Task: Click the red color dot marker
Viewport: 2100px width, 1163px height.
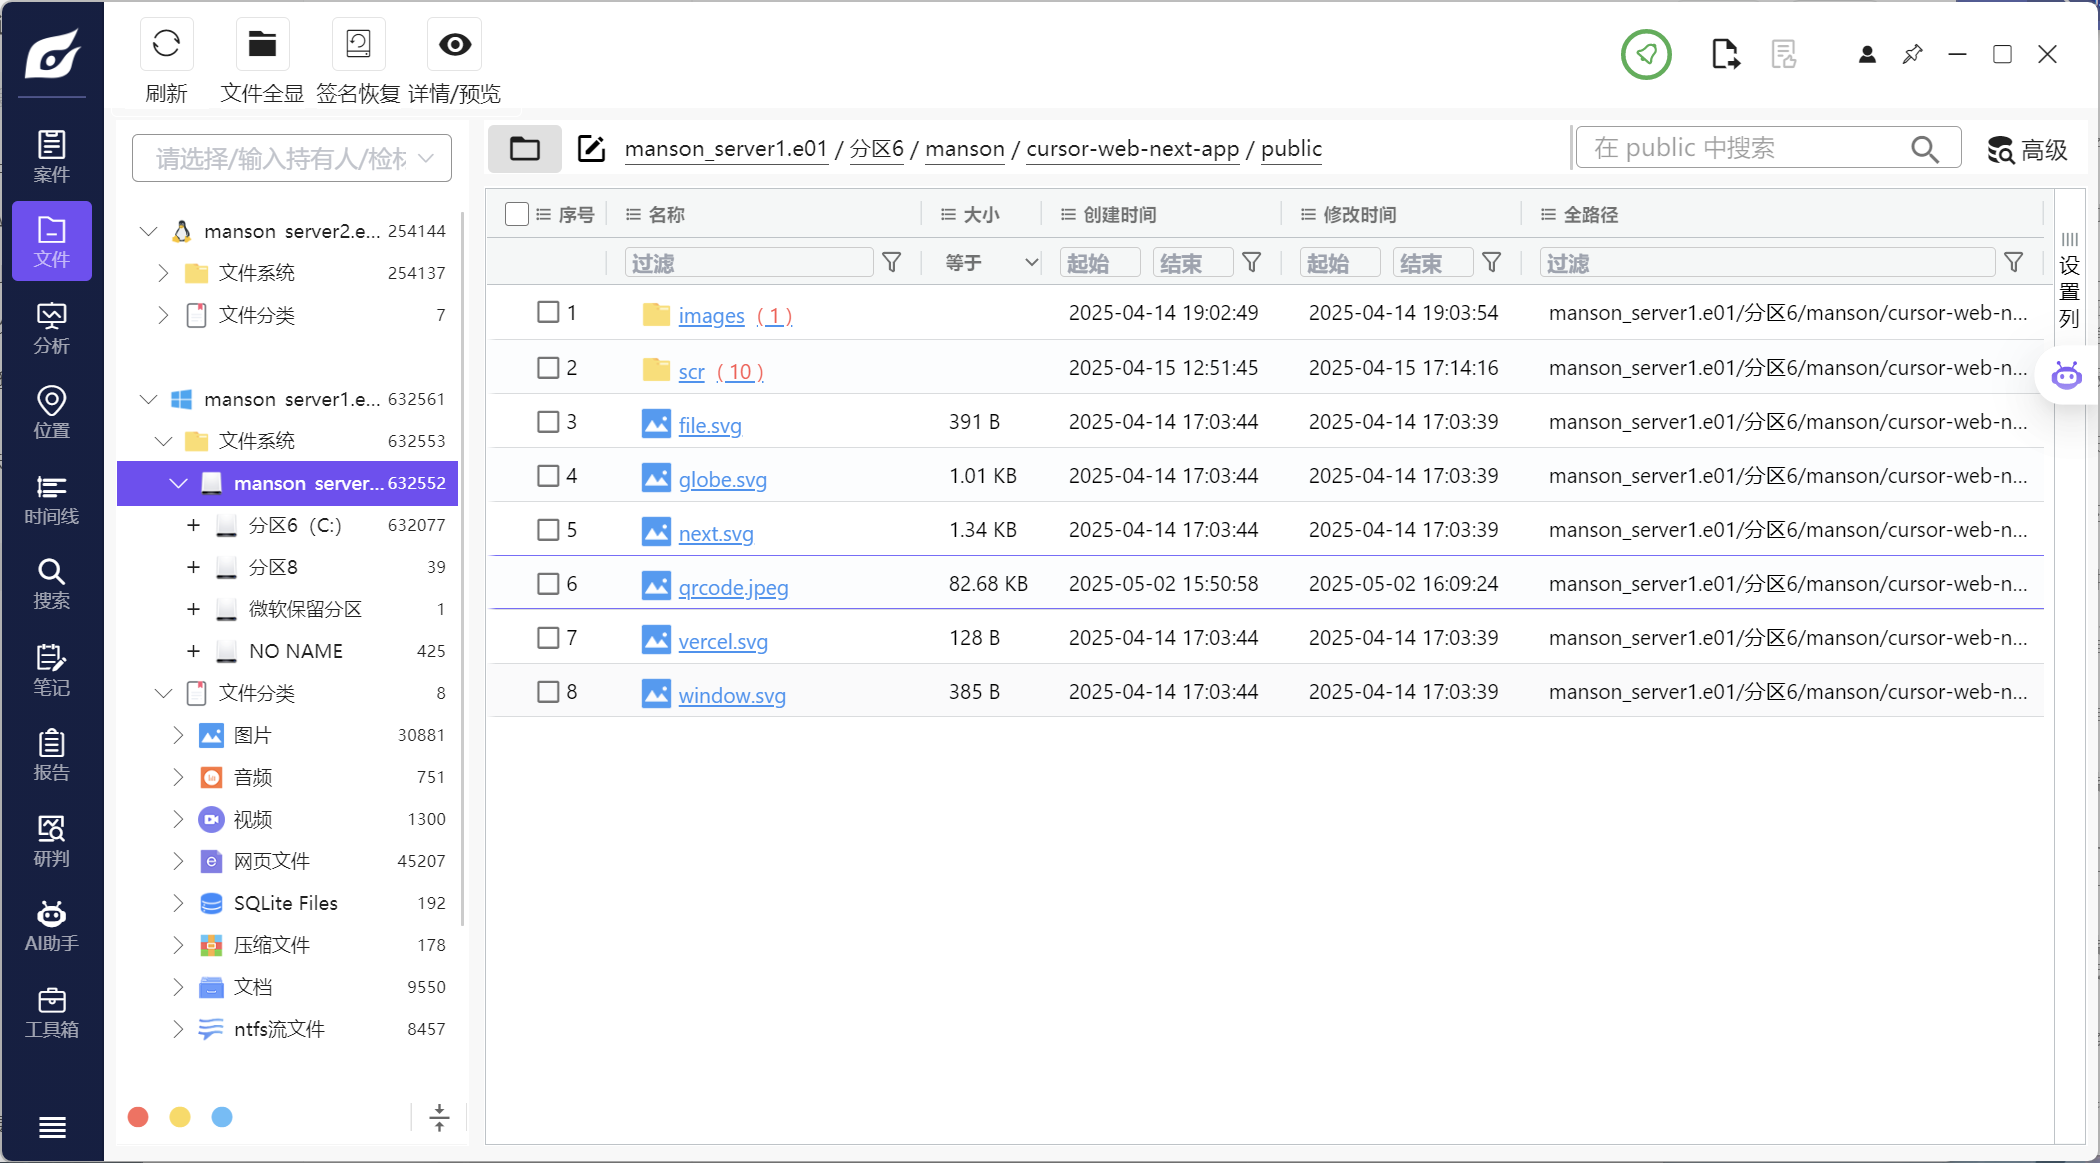Action: pos(139,1117)
